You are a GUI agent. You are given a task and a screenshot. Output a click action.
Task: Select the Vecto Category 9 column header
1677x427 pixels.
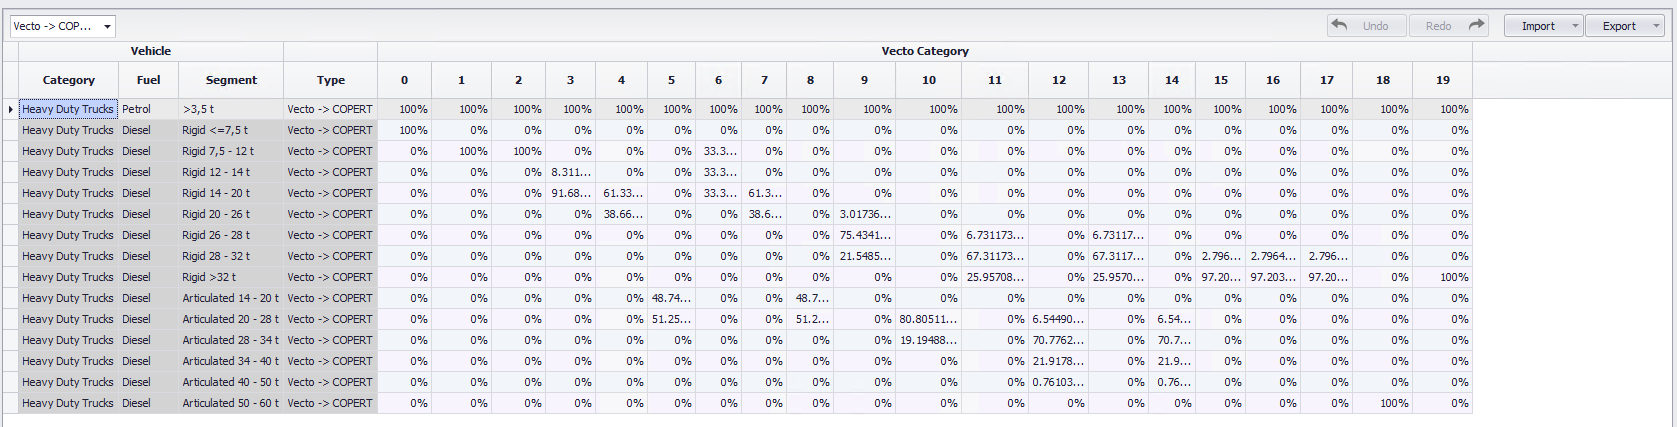[864, 80]
